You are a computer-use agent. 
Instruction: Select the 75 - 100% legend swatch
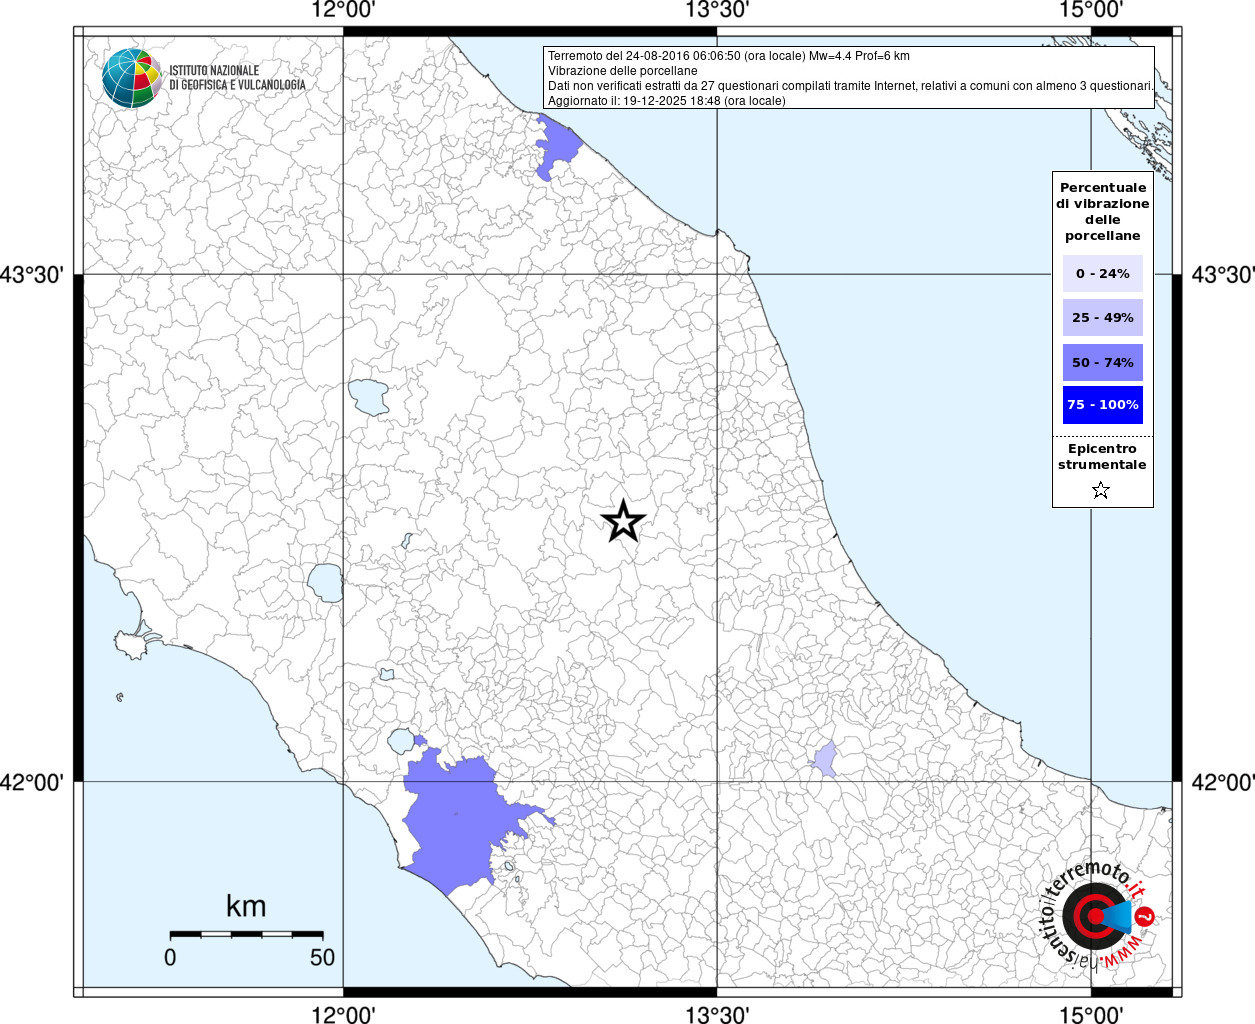[x=1103, y=405]
